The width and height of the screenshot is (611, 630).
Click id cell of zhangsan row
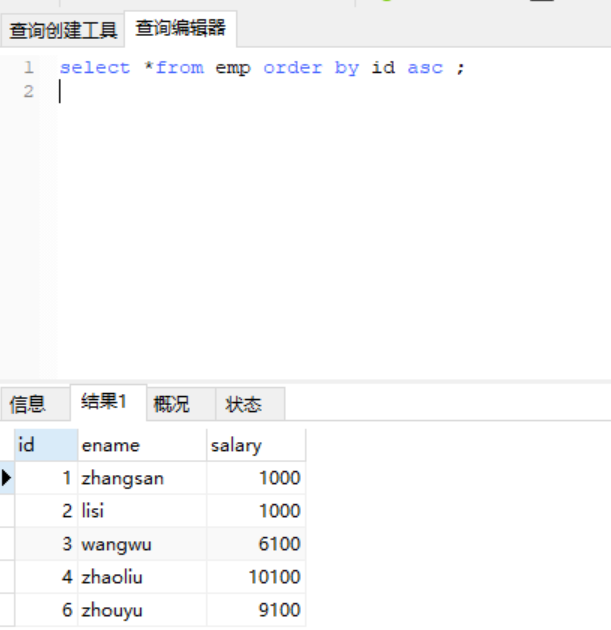point(46,478)
